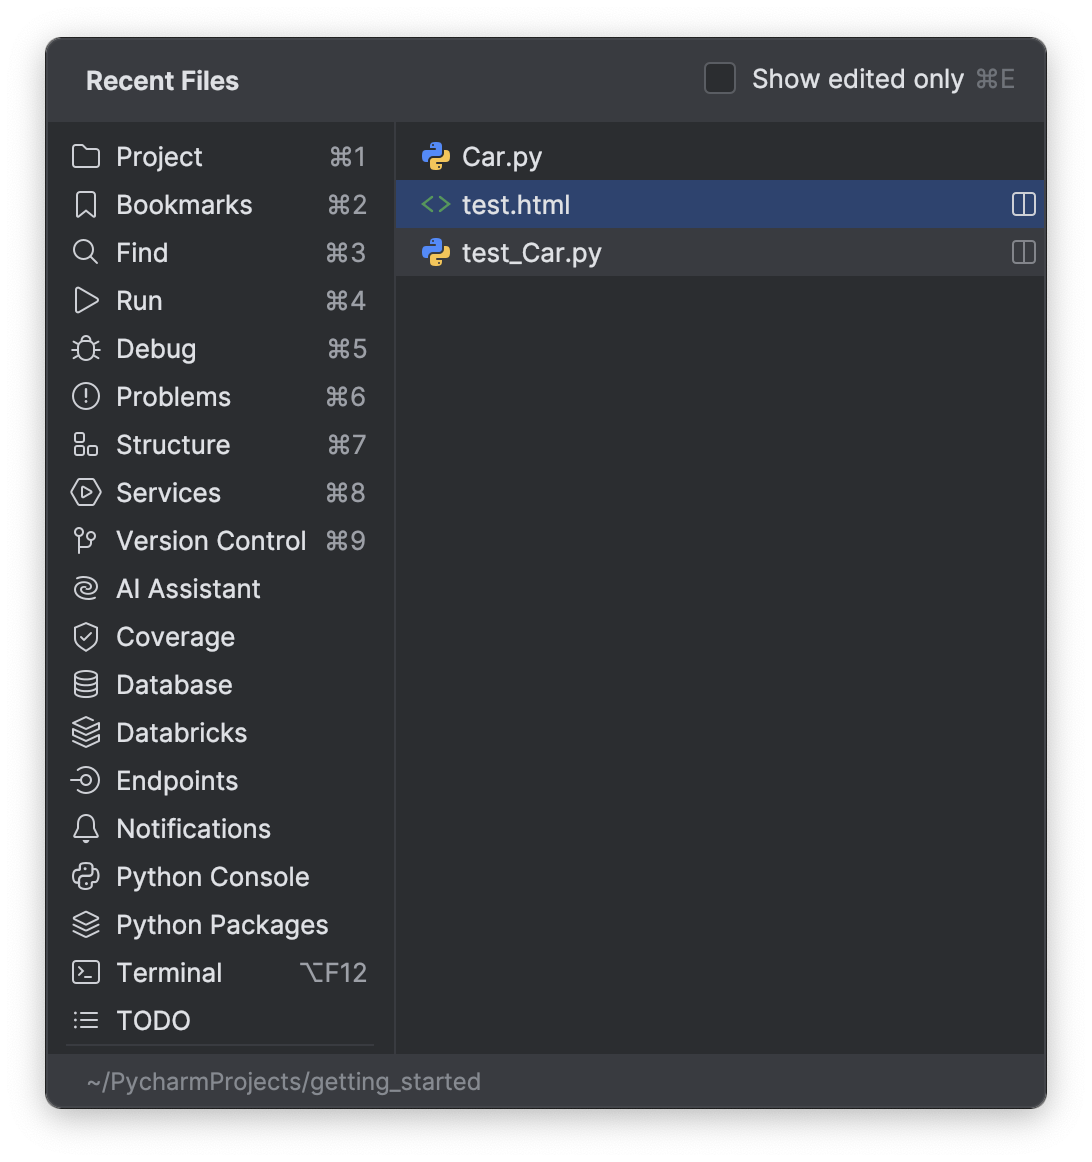Image resolution: width=1092 pixels, height=1162 pixels.
Task: Select test.html in the recent files list
Action: click(515, 205)
